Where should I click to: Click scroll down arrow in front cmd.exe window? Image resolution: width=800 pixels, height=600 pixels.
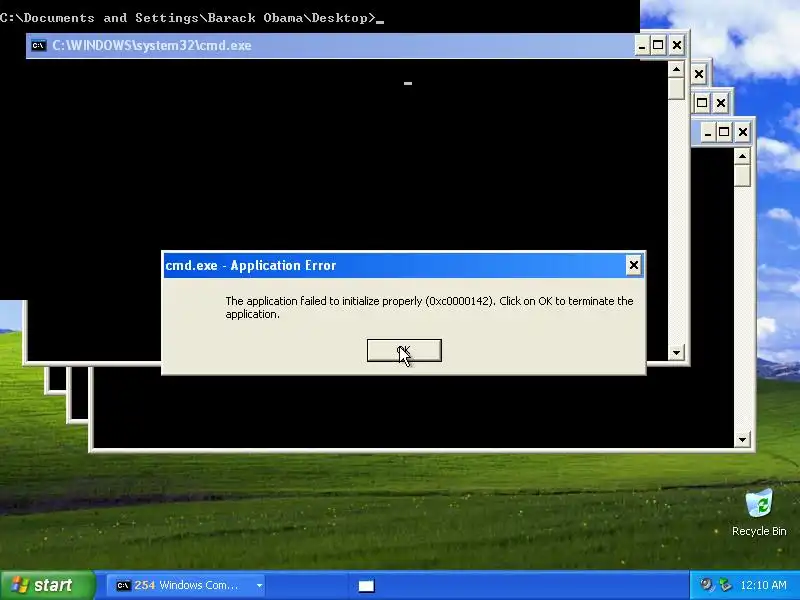tap(676, 352)
